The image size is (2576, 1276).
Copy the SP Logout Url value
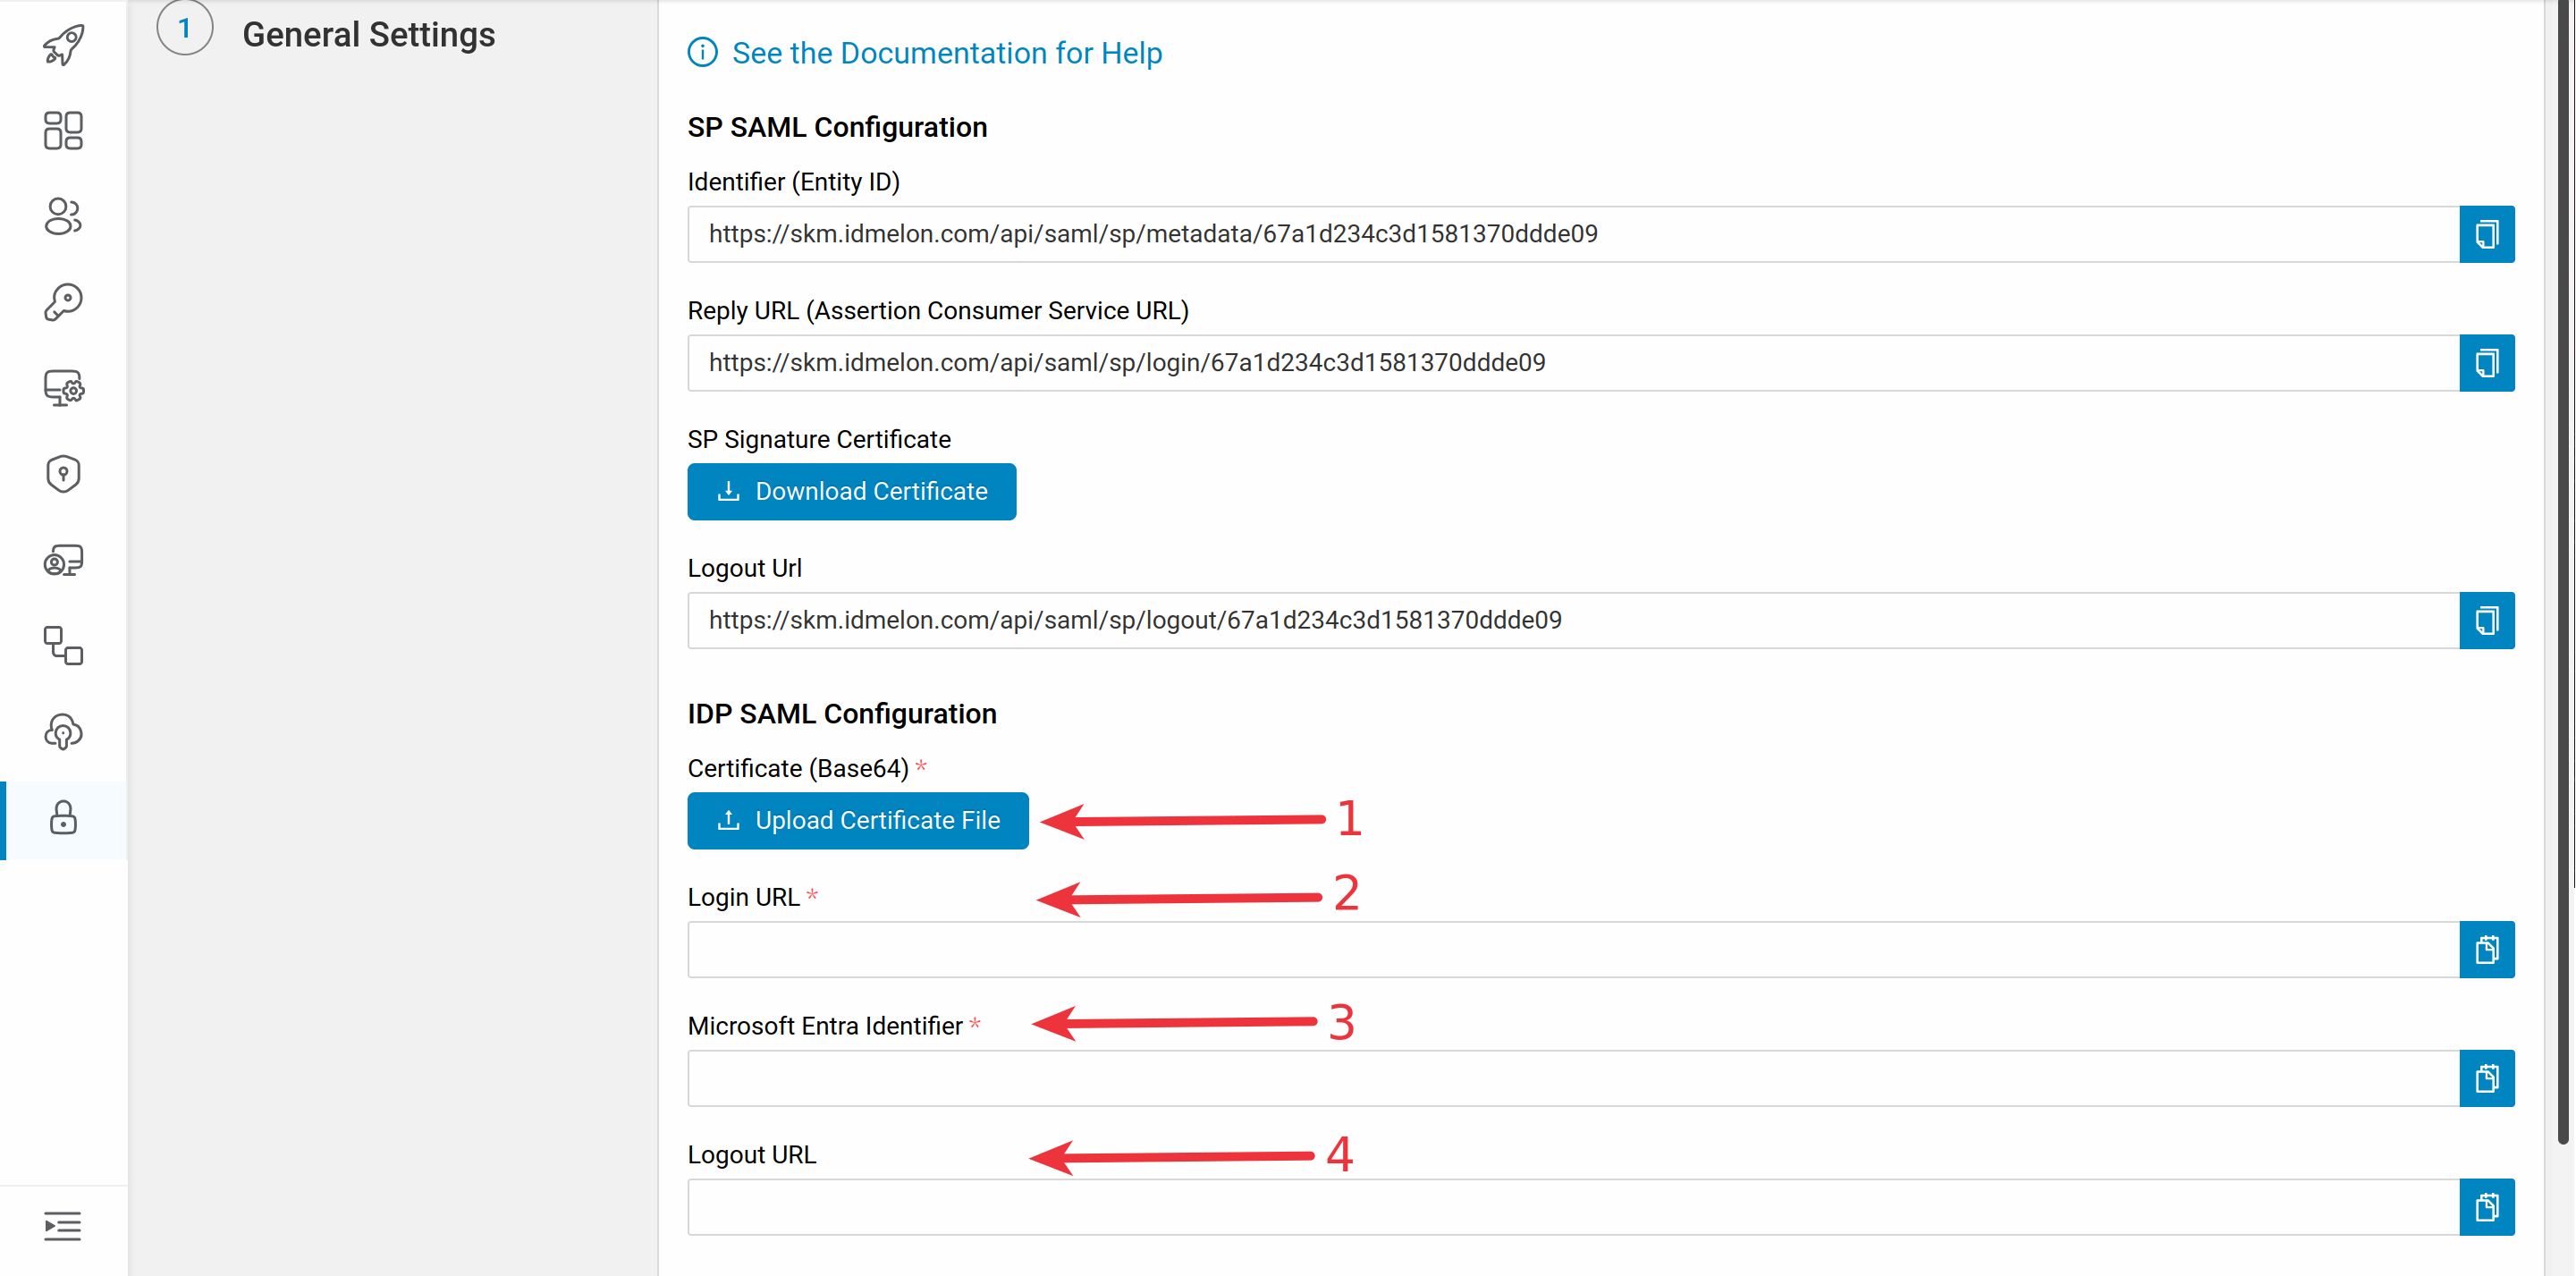[x=2487, y=621]
